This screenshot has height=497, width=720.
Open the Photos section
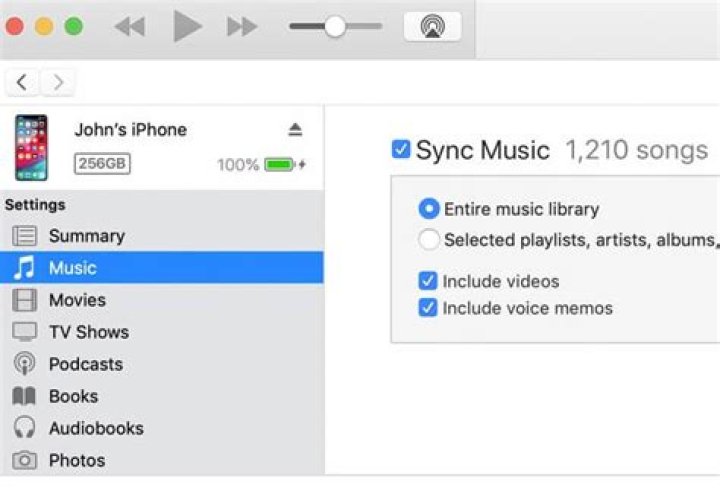(x=162, y=460)
